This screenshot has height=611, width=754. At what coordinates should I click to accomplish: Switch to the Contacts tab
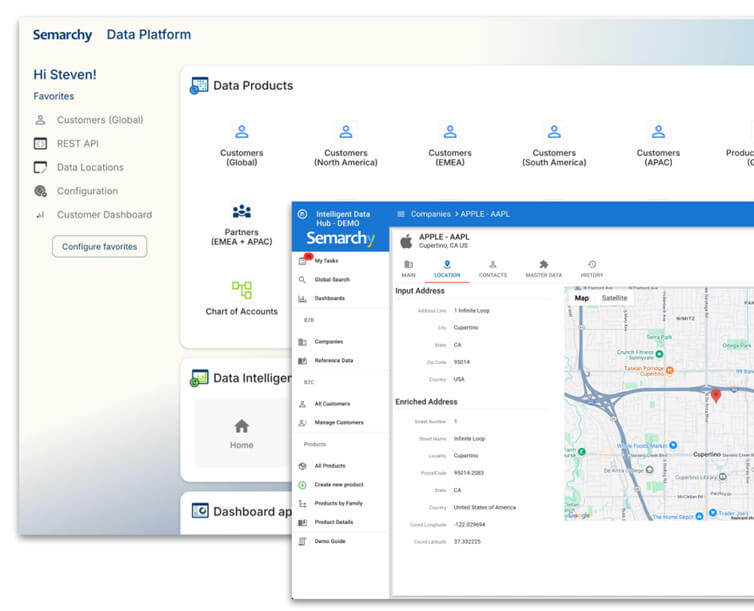492,269
